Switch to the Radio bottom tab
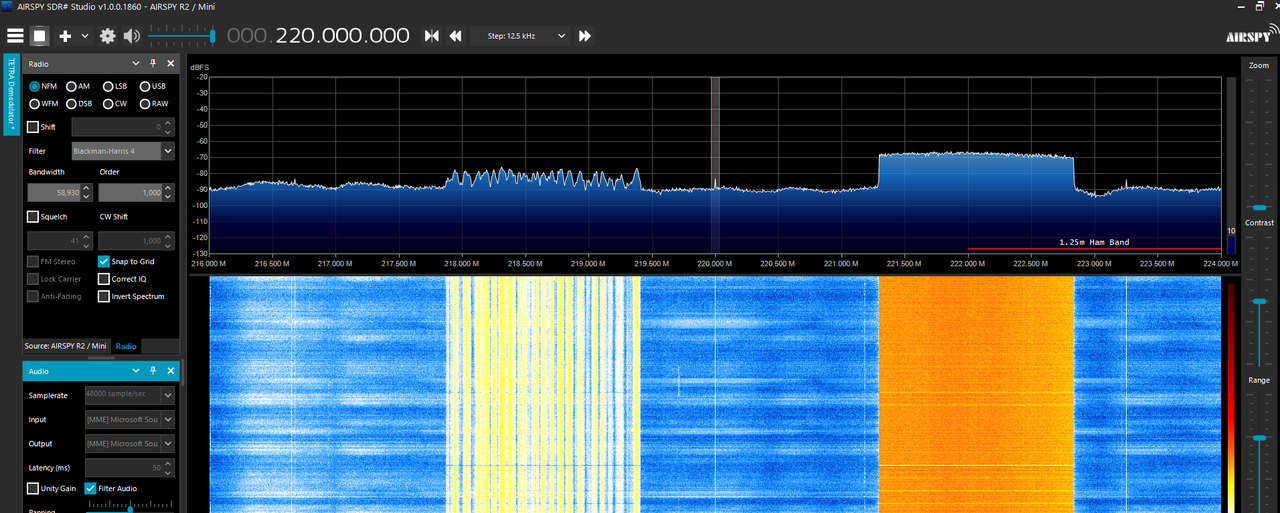Screen dimensions: 1280x513 coord(126,346)
